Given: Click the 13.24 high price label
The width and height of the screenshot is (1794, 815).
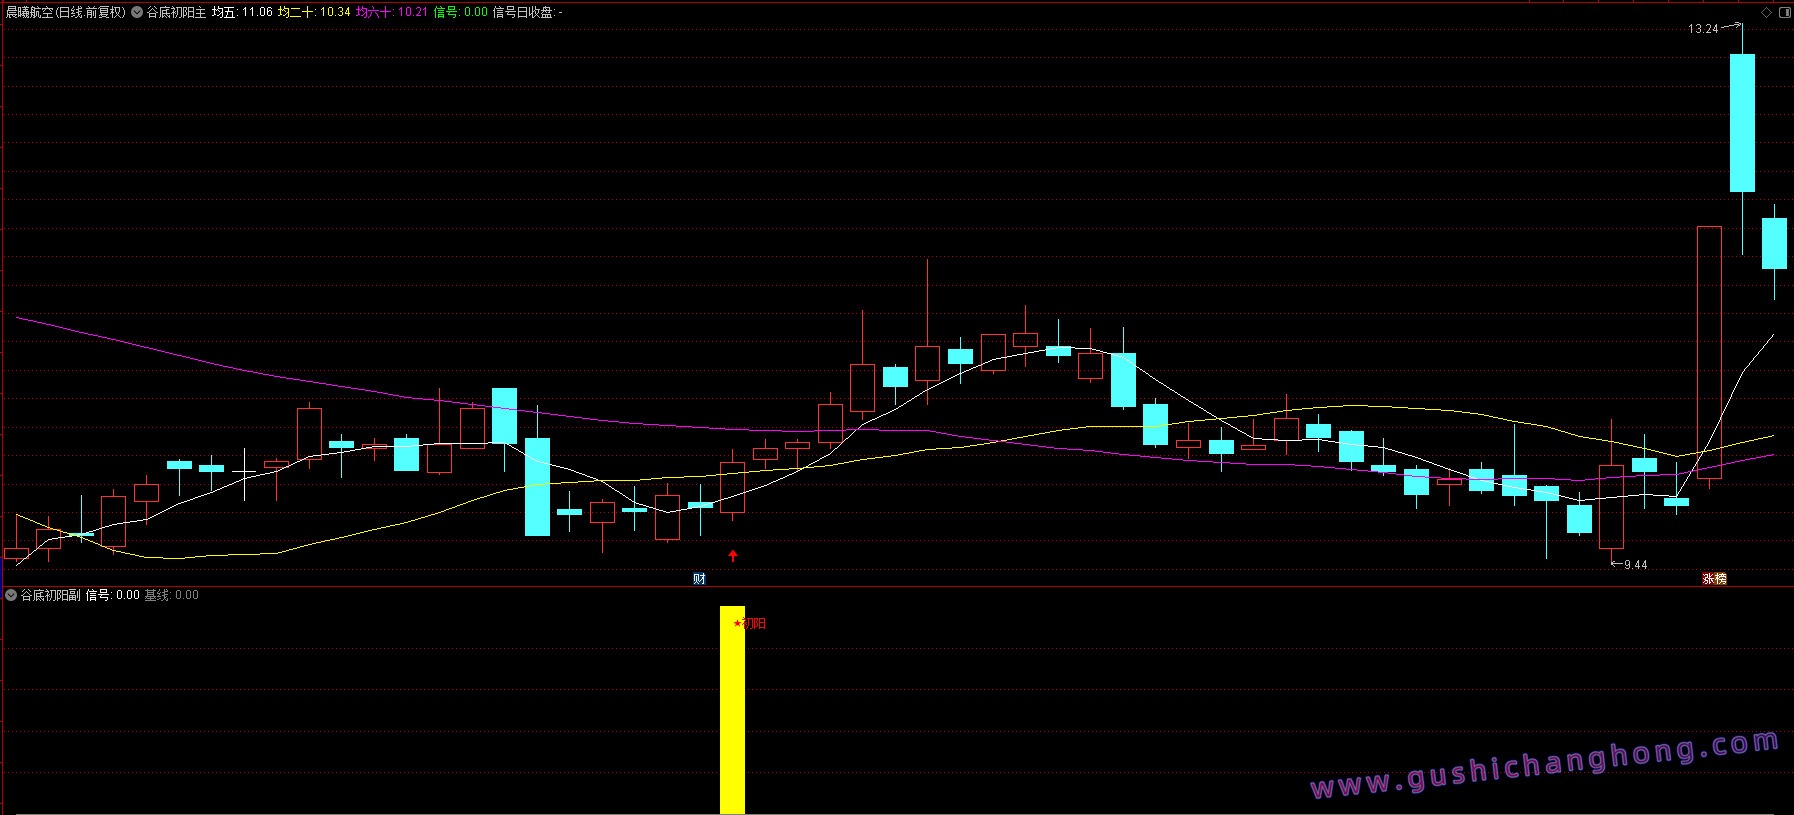Looking at the screenshot, I should pos(1703,29).
